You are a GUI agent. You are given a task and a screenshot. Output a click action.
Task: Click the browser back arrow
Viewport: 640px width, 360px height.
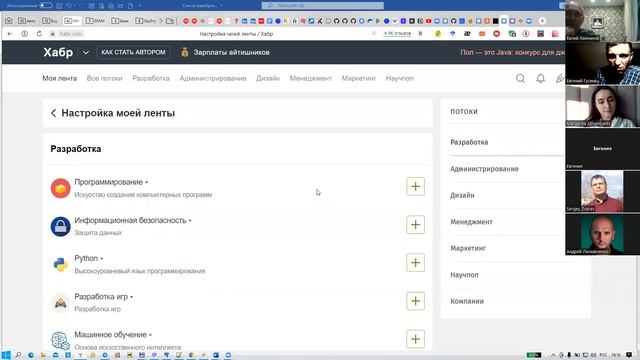coord(10,34)
